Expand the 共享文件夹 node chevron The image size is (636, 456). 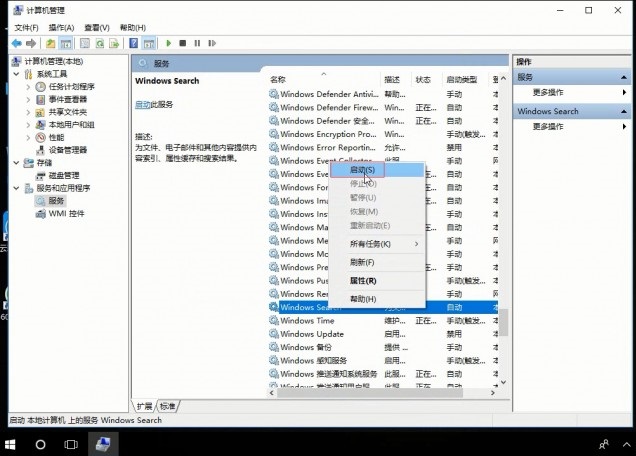pos(28,112)
